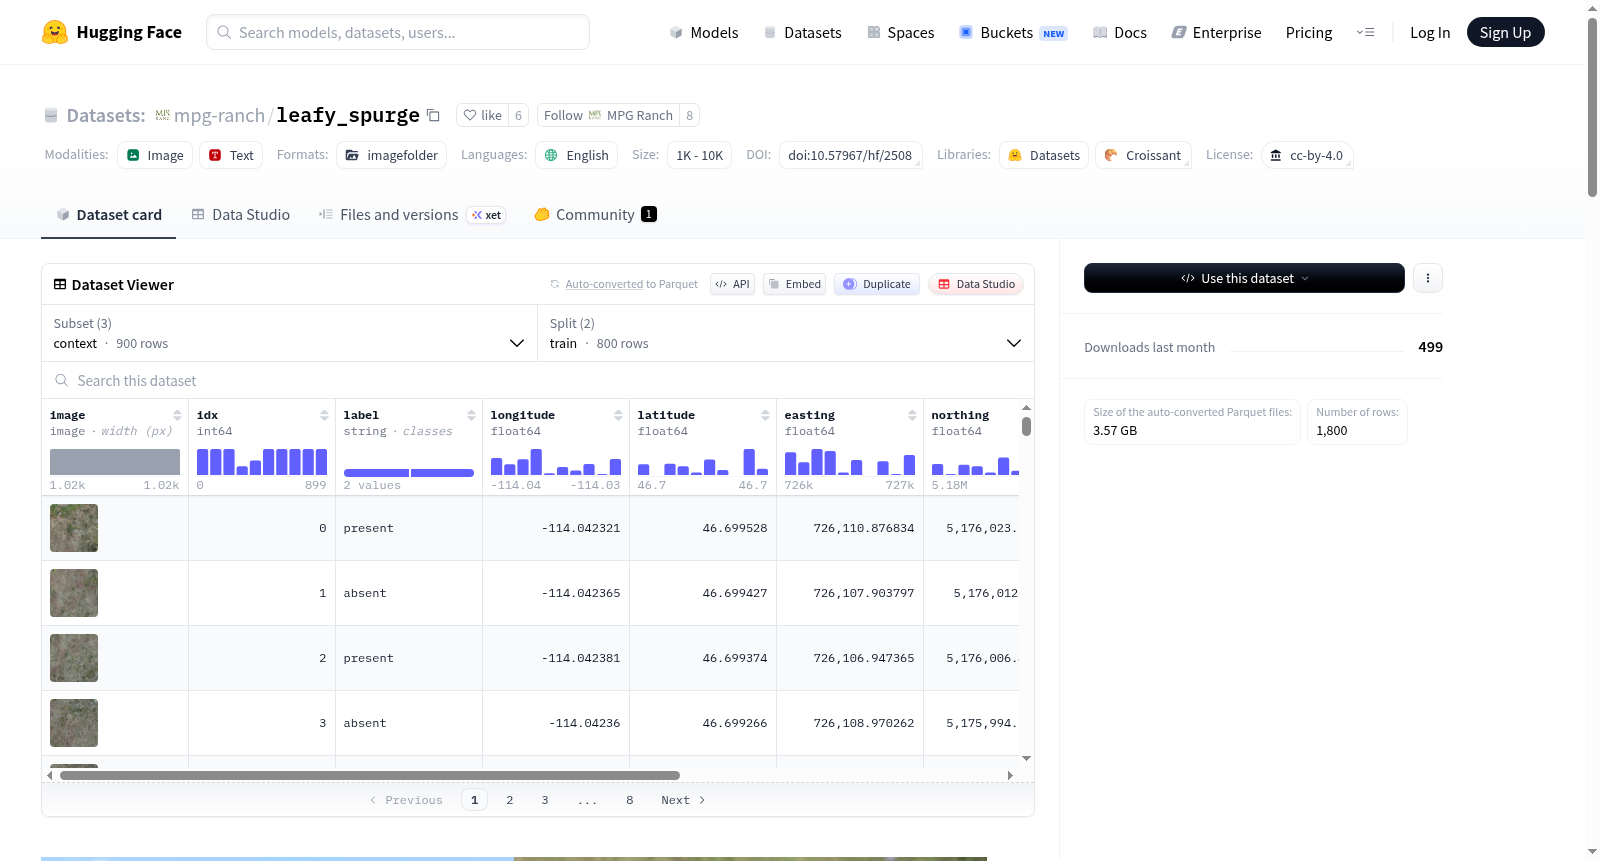1600x861 pixels.
Task: Sort the idx column
Action: click(324, 415)
